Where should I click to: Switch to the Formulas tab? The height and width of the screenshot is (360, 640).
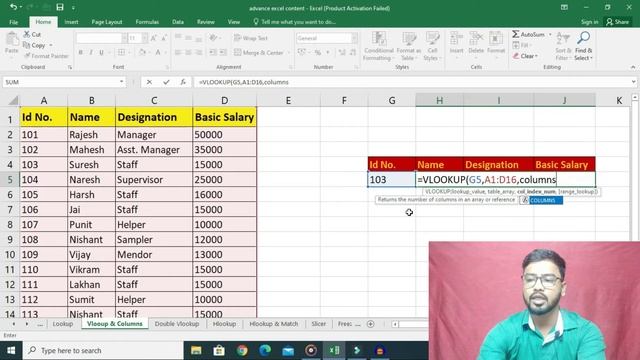pos(147,22)
